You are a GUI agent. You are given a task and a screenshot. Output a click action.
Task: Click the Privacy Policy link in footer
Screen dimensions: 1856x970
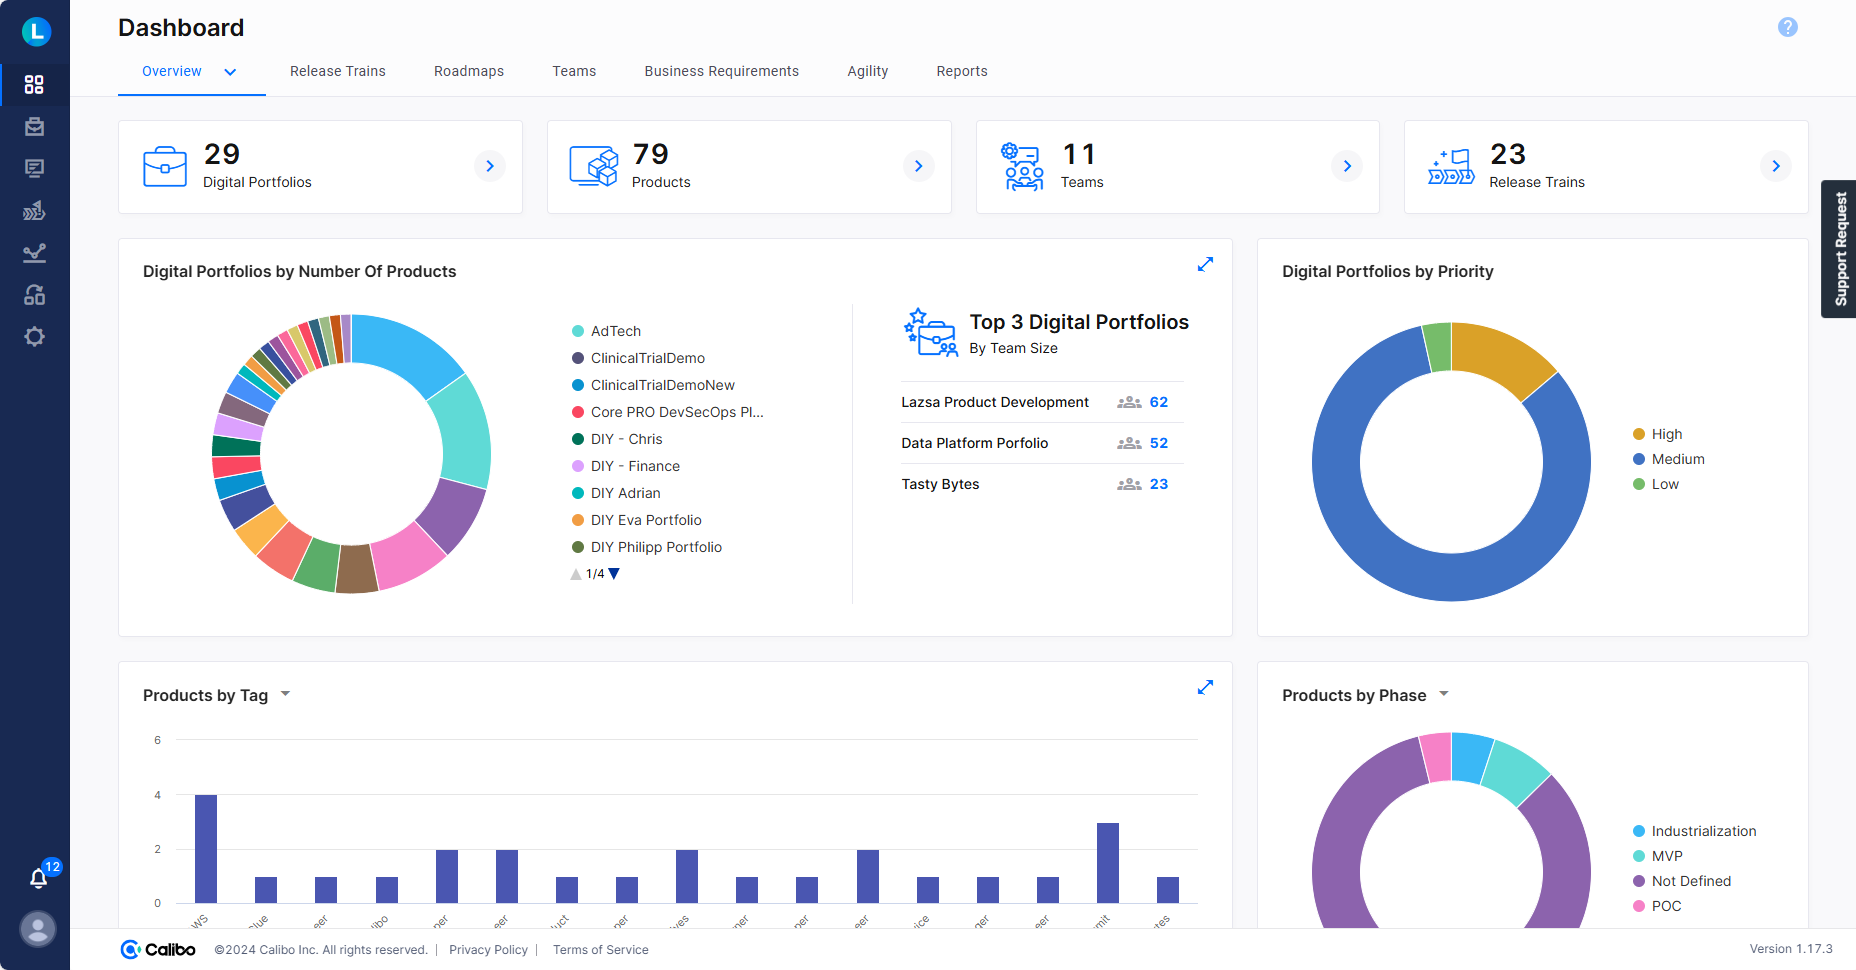coord(488,949)
